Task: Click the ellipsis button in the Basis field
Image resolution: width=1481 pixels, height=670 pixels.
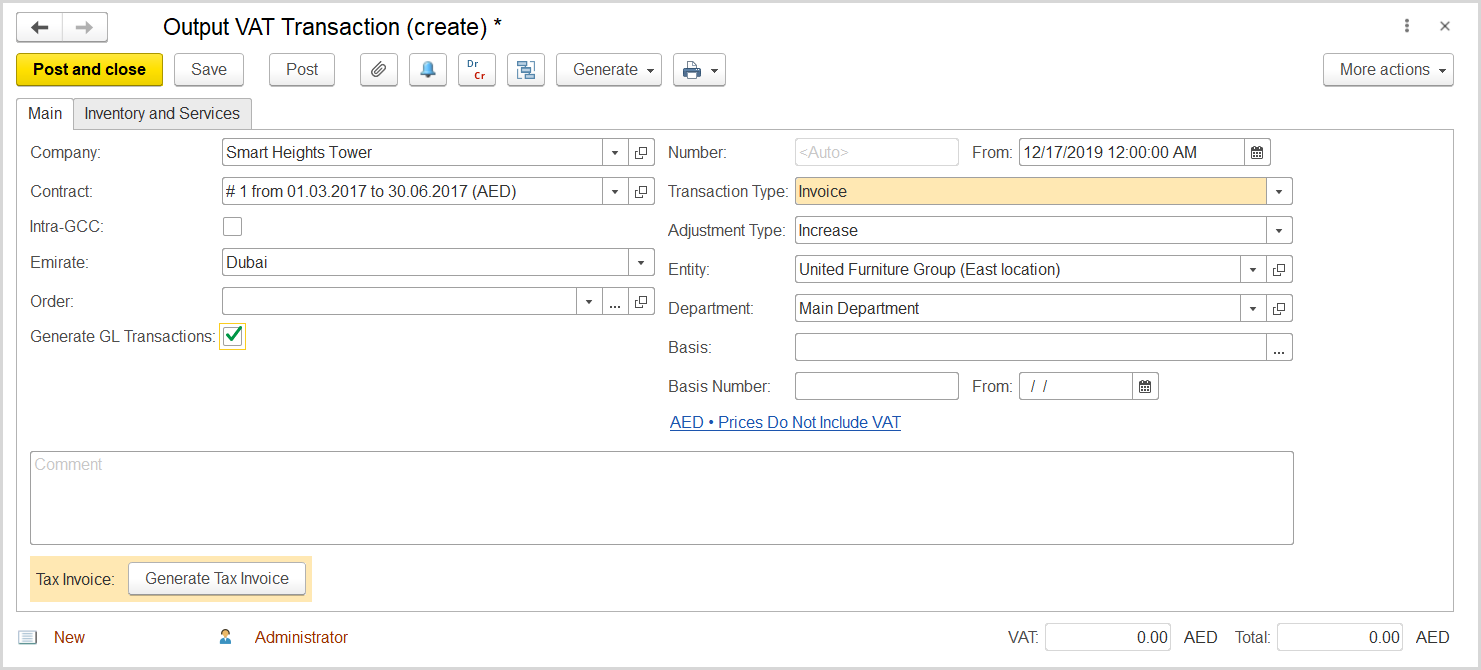Action: [x=1280, y=348]
